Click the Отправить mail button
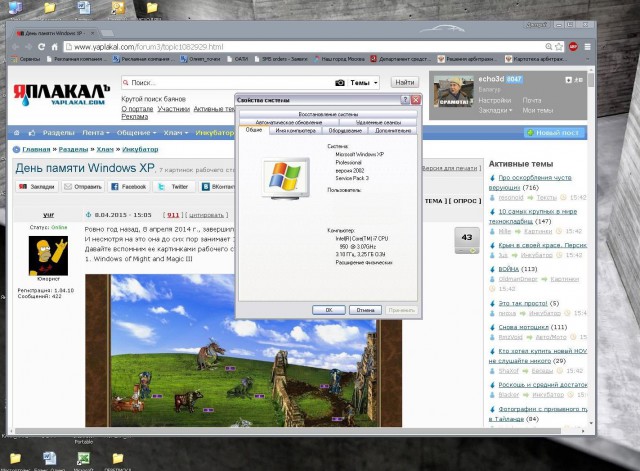Screen dimensions: 640x471 83,187
